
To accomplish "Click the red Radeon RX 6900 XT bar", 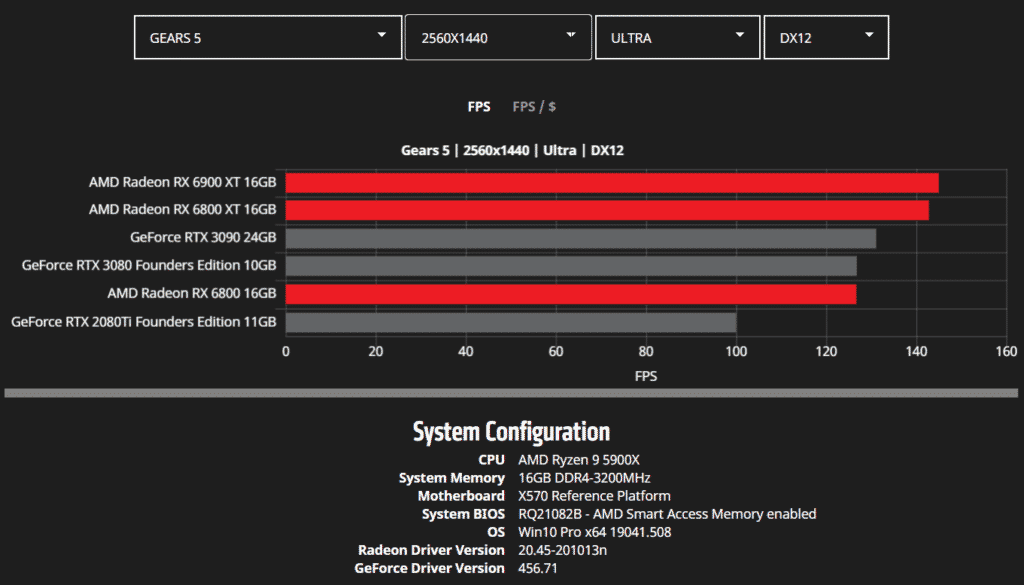I will 612,183.
